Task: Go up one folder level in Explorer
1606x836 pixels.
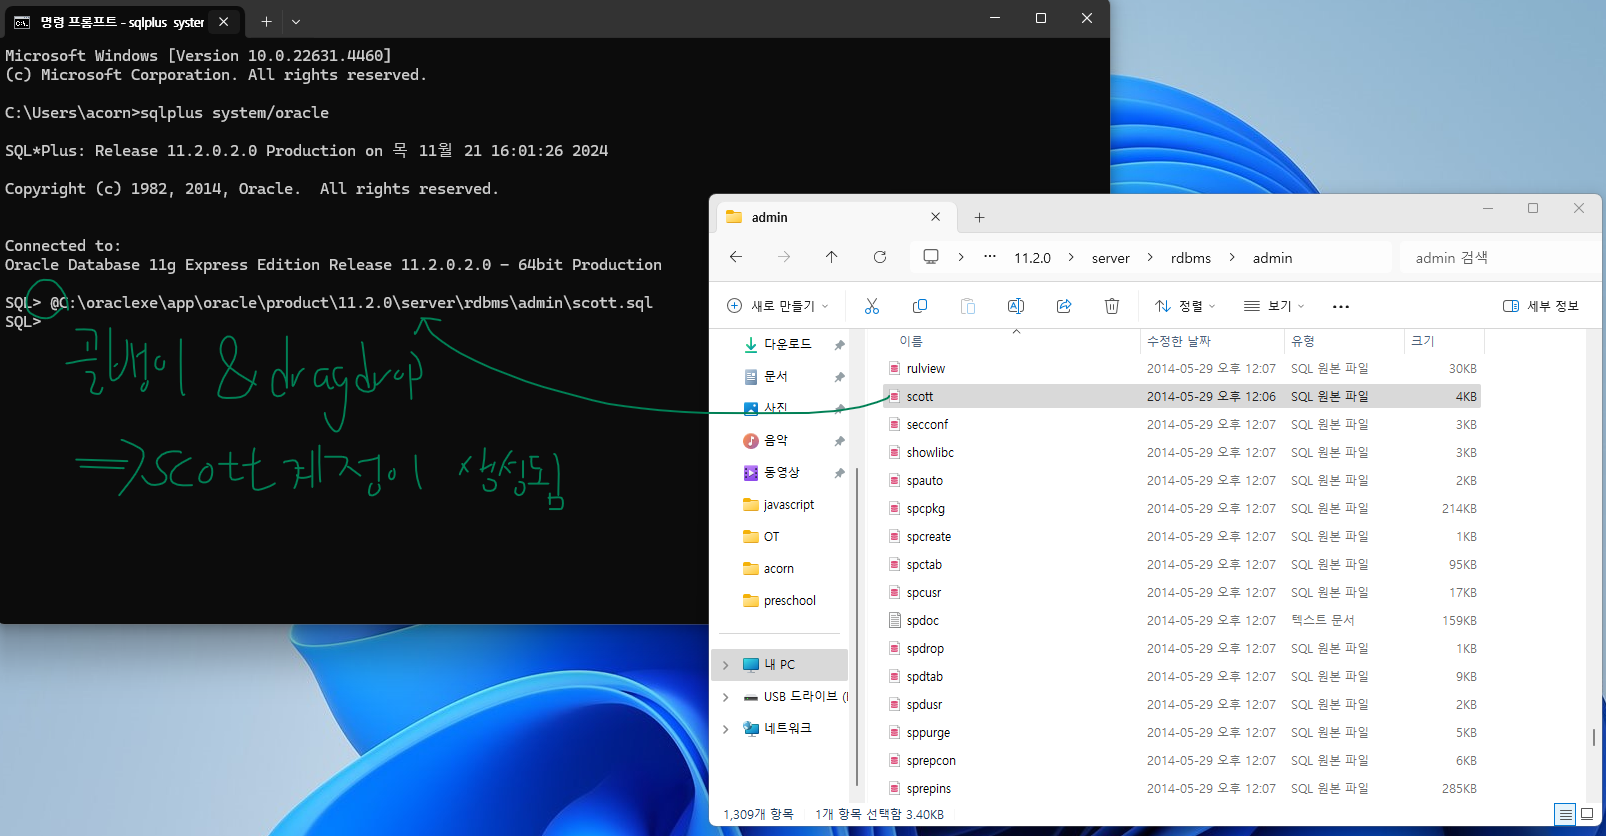Action: tap(831, 257)
